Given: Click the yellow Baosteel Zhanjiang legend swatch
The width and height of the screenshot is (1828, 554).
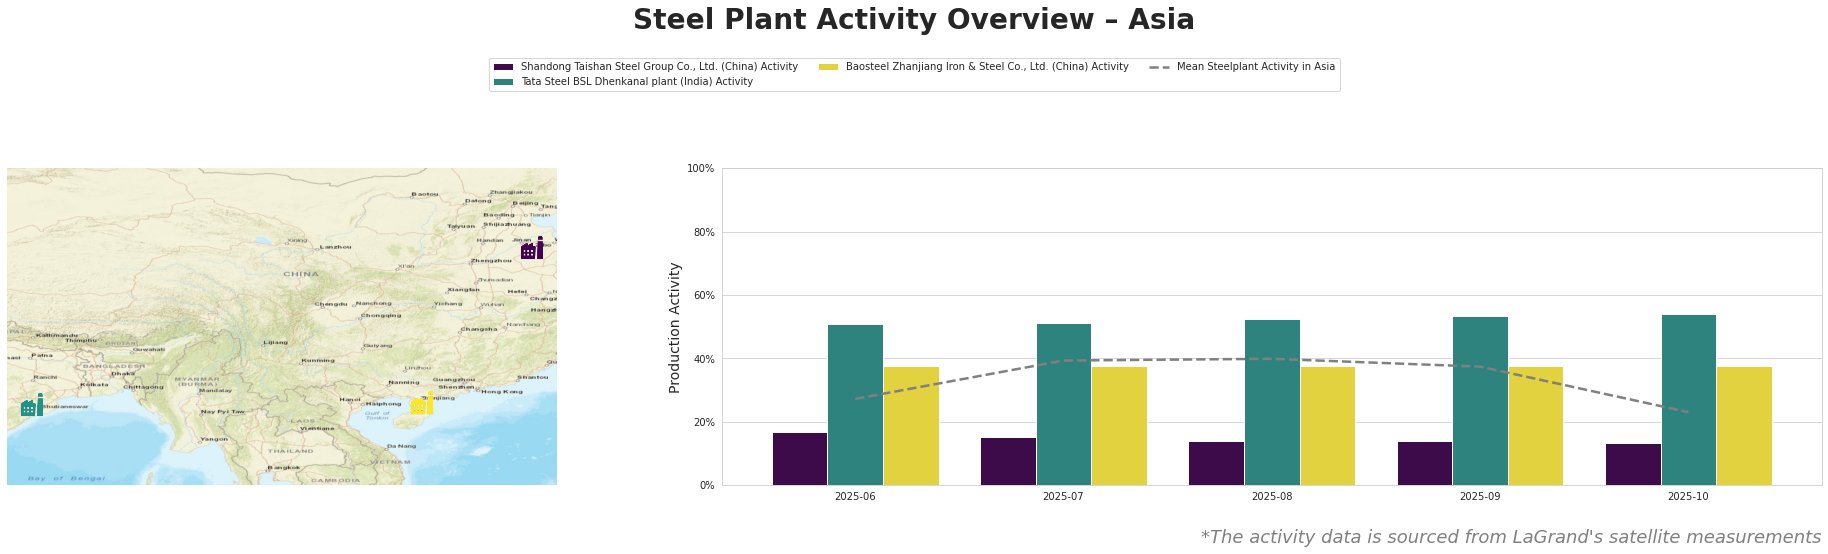Looking at the screenshot, I should [829, 67].
